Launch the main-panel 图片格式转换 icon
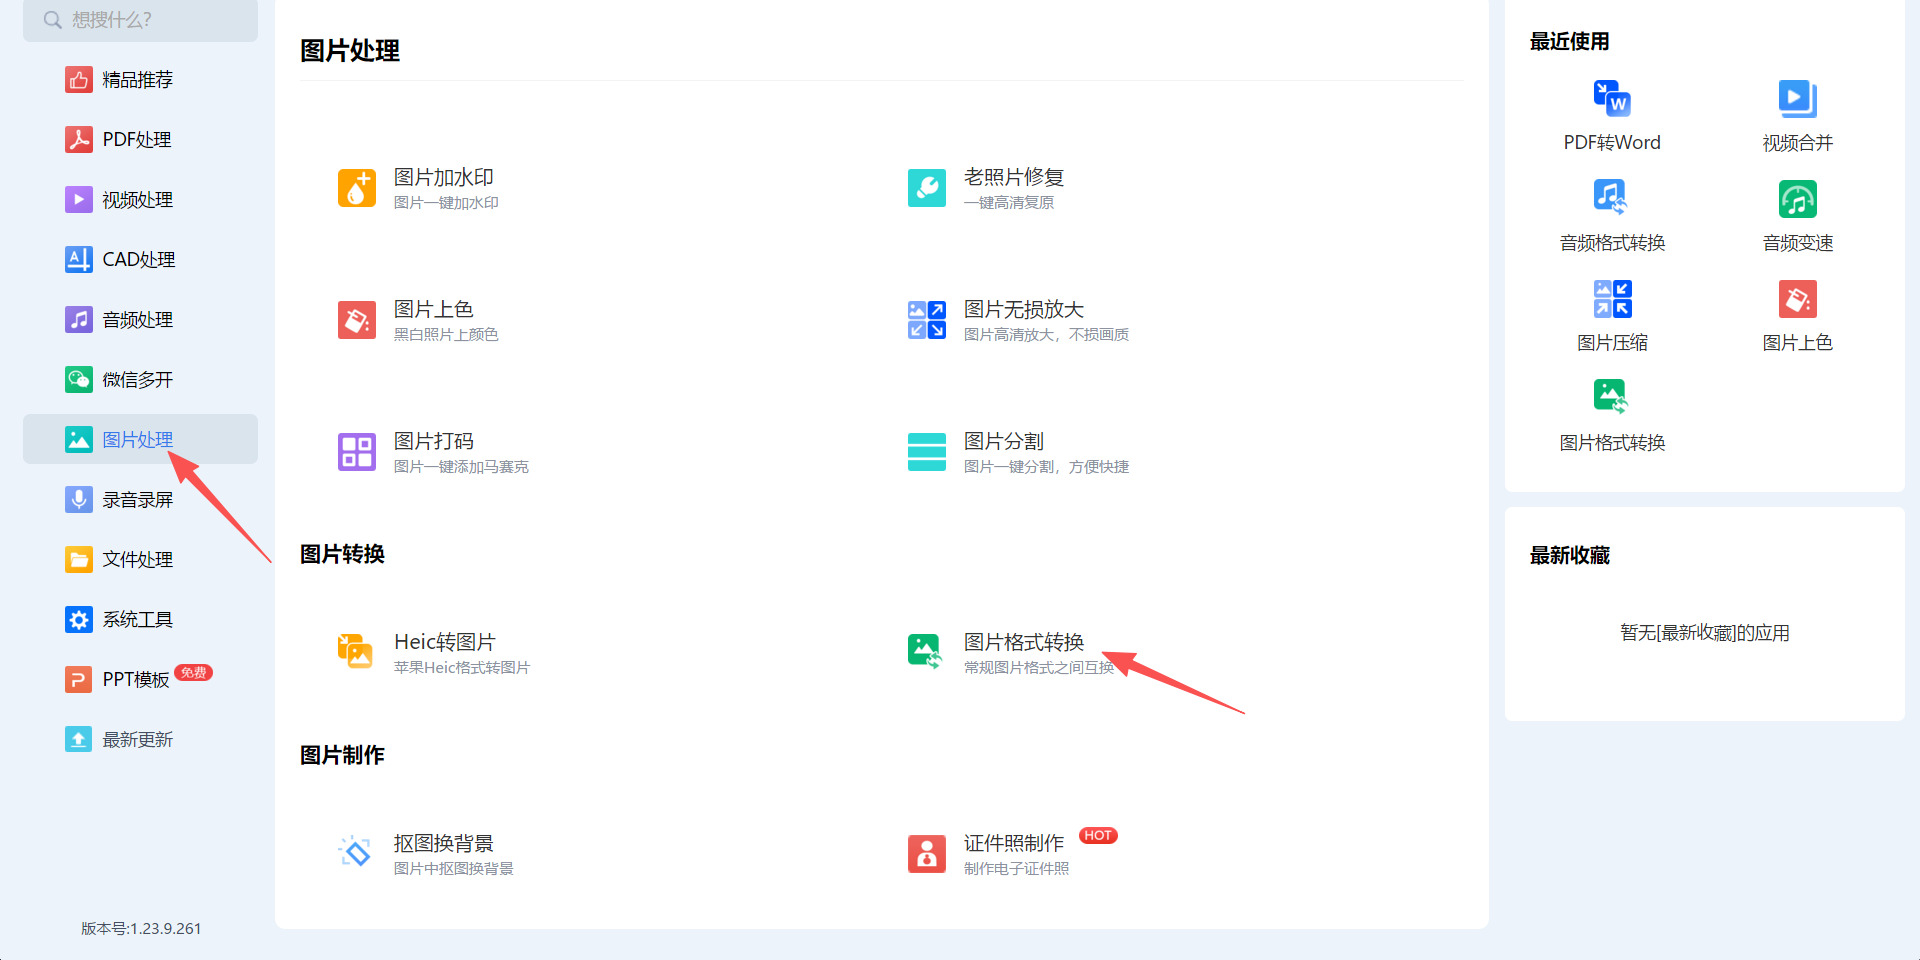This screenshot has height=960, width=1920. tap(926, 652)
